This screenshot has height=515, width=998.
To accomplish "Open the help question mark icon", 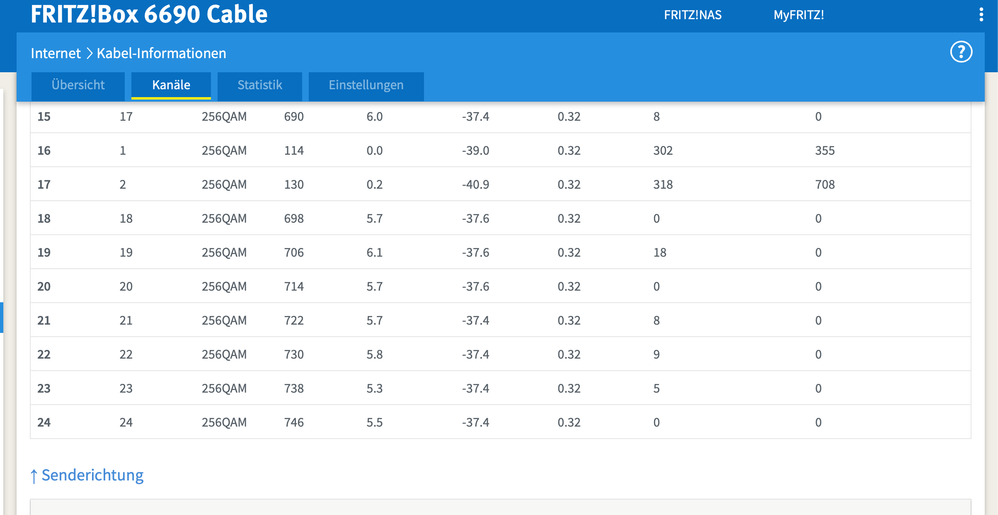I will tap(960, 53).
